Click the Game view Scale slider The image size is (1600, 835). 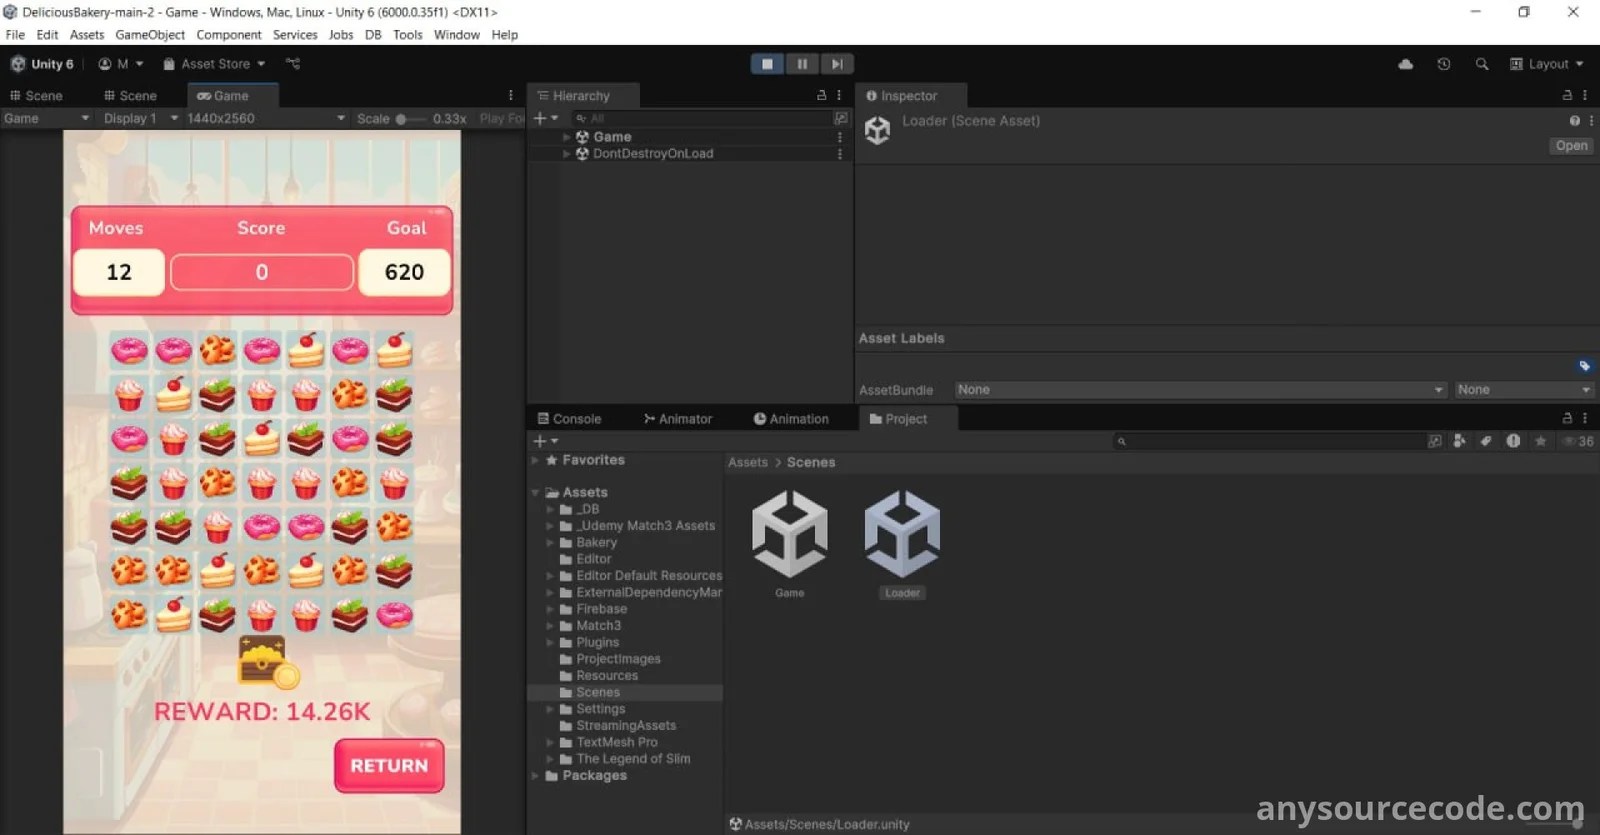coord(410,119)
